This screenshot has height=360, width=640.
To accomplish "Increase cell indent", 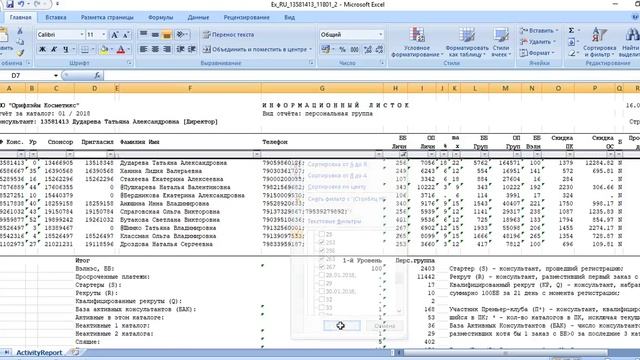I will (x=192, y=49).
